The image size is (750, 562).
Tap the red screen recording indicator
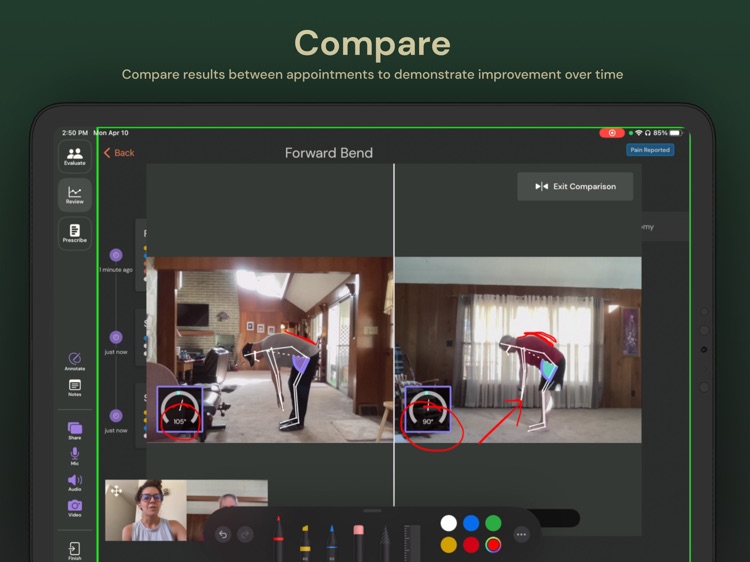612,133
